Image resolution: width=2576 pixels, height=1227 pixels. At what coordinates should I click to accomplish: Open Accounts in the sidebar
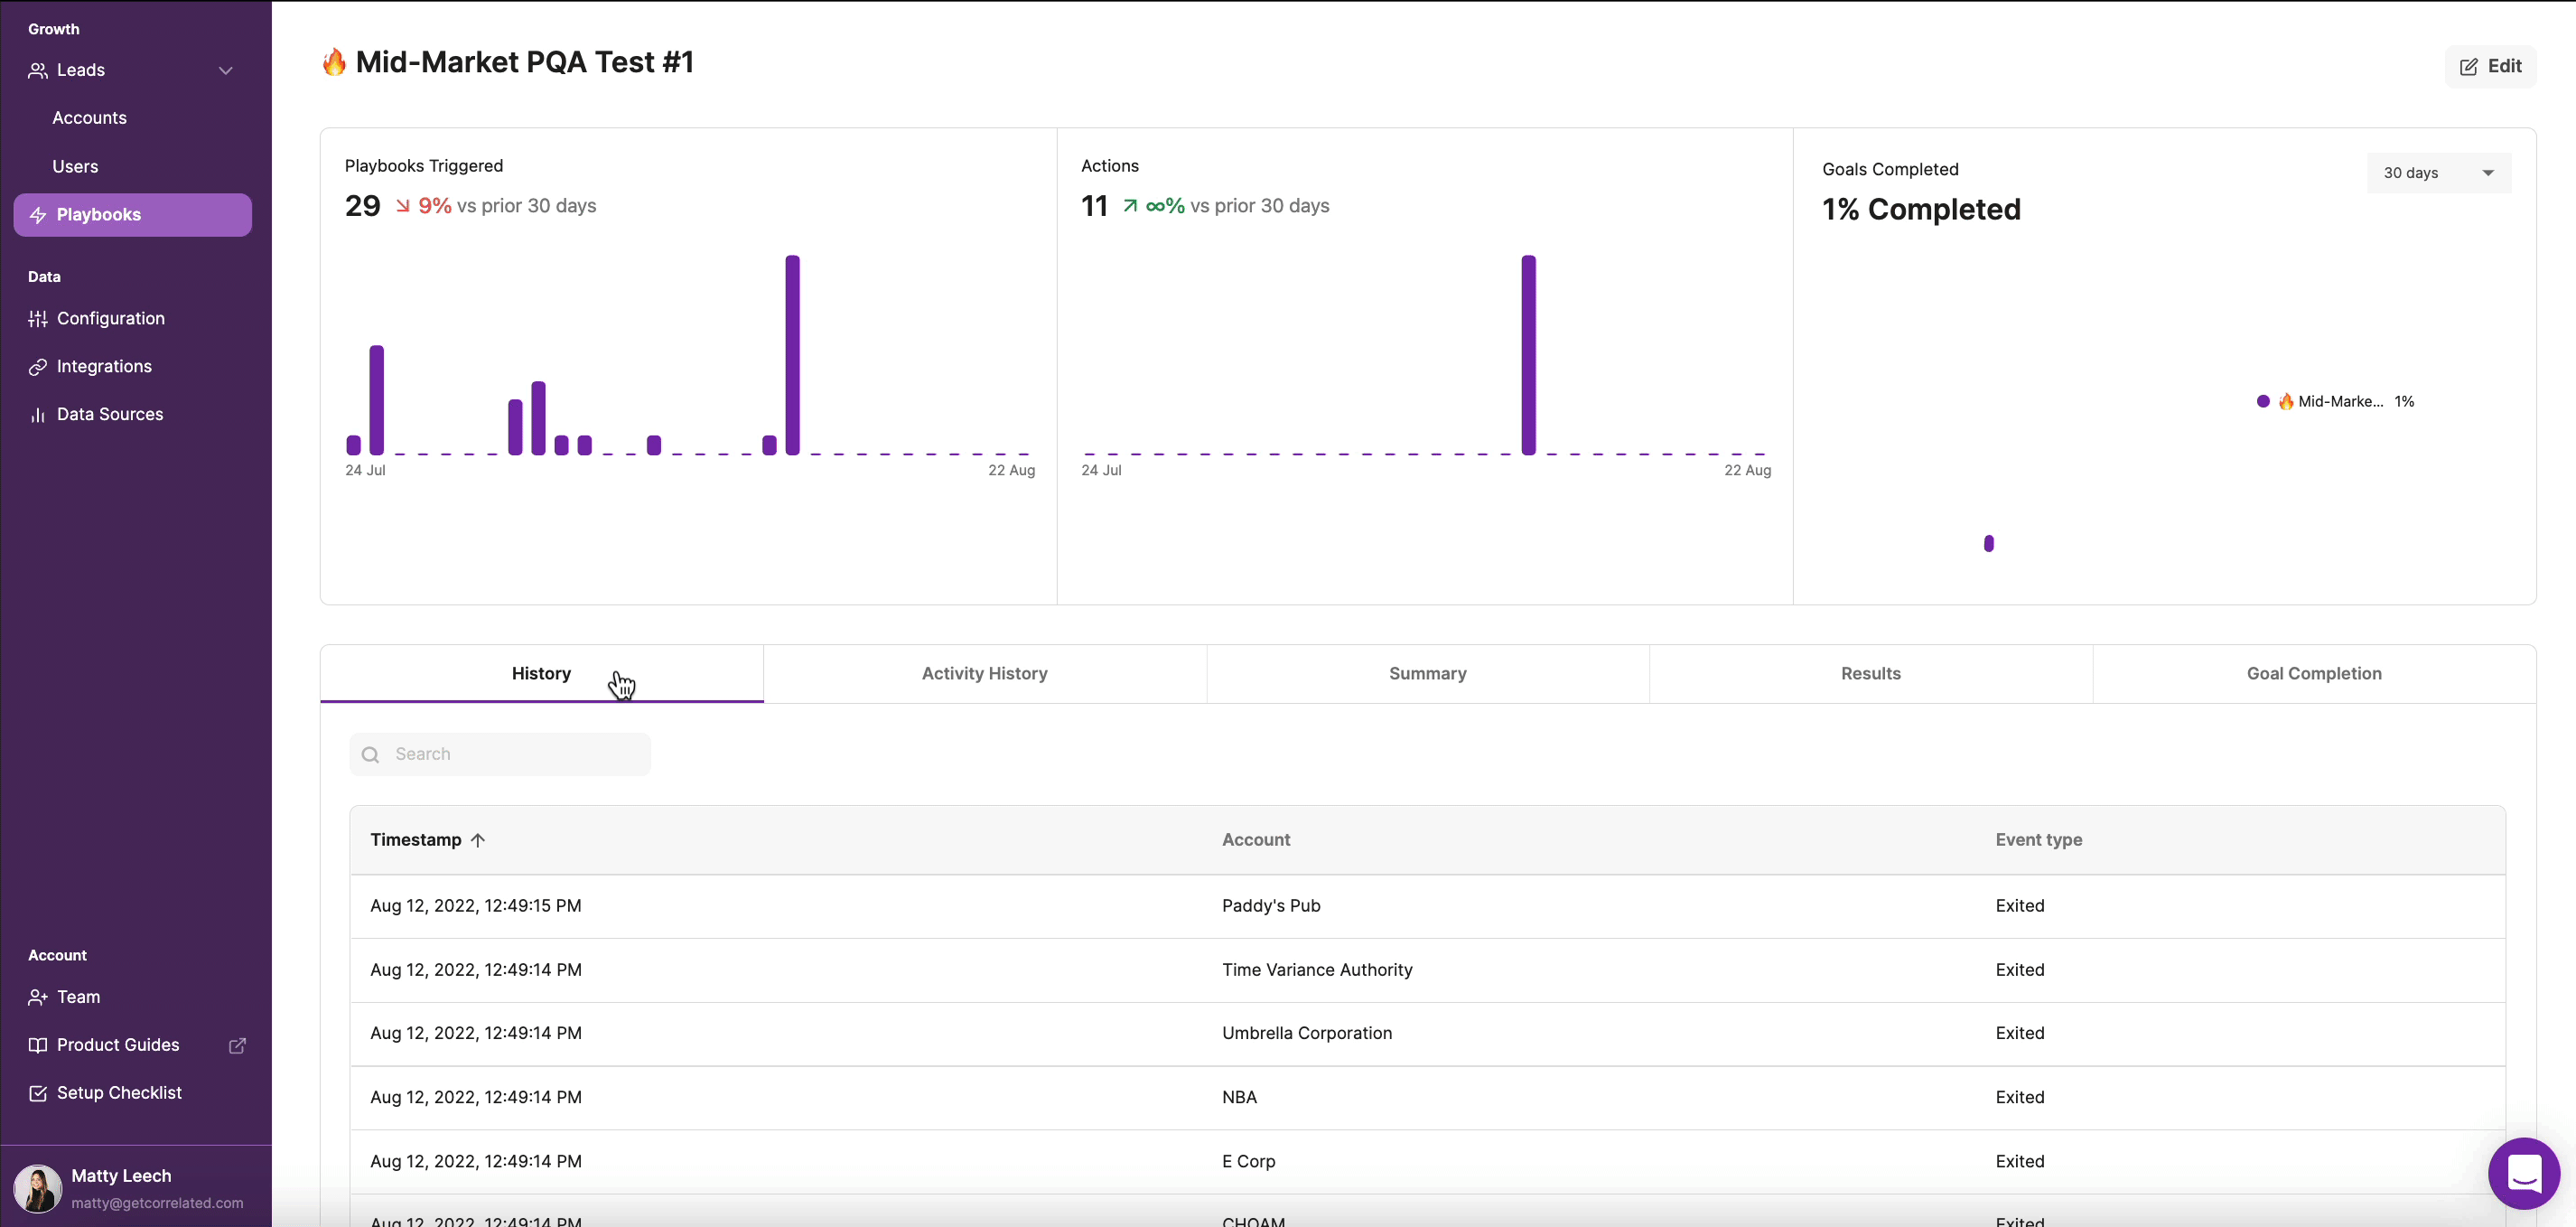tap(90, 118)
